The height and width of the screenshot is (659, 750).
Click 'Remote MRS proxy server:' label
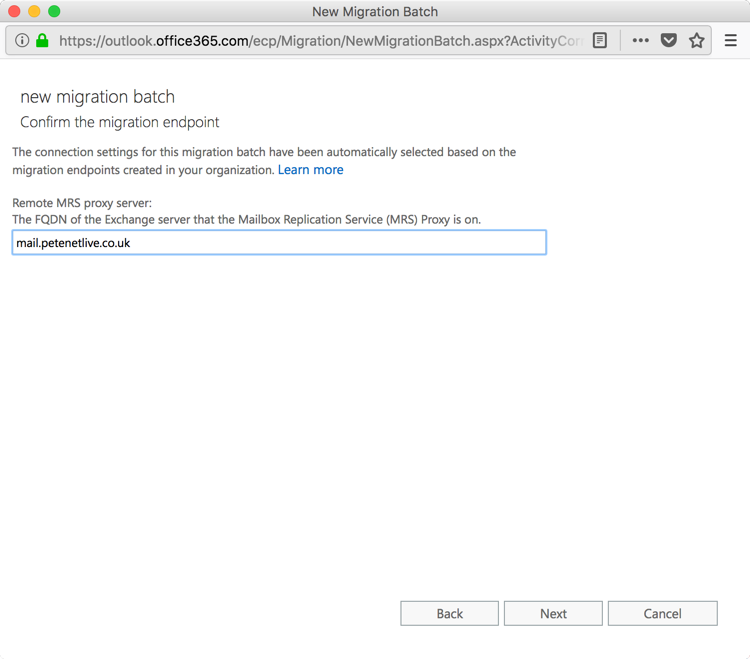pyautogui.click(x=82, y=203)
